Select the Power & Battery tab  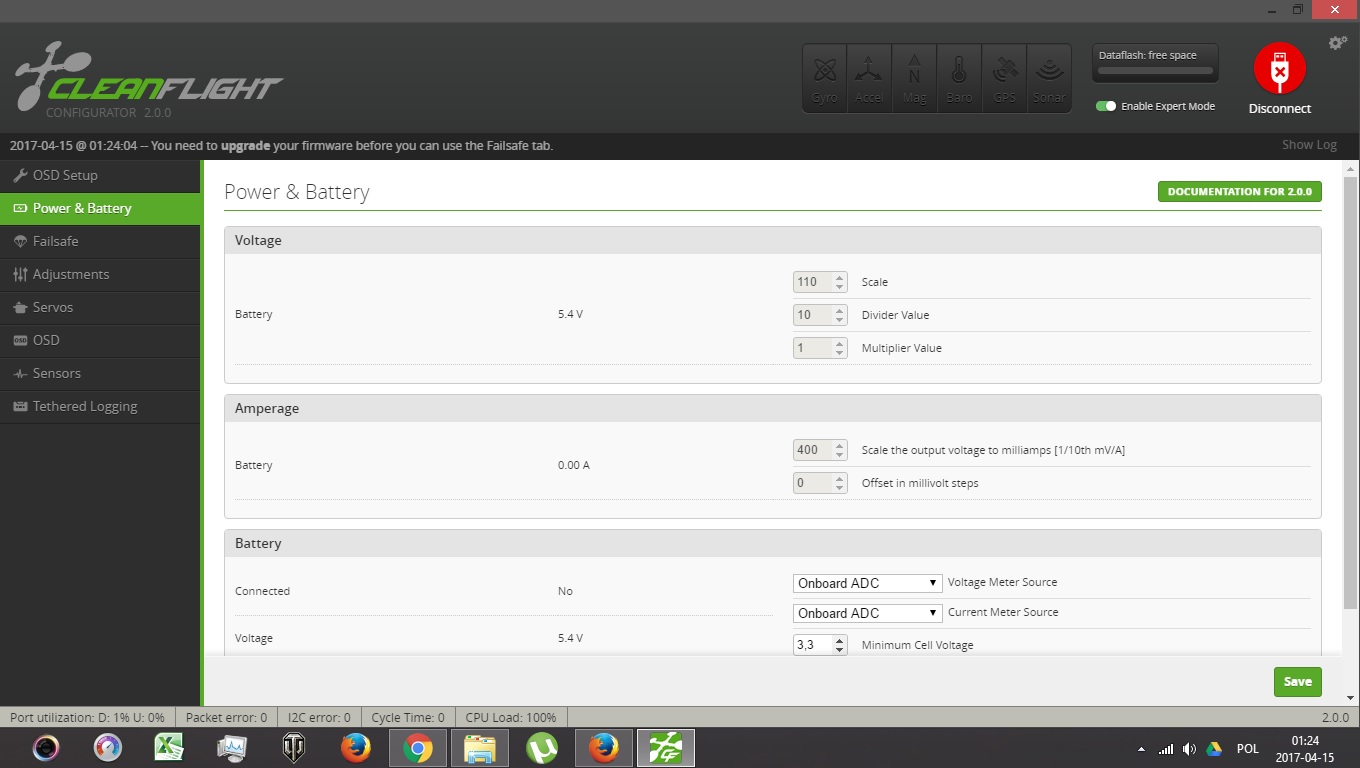point(100,208)
